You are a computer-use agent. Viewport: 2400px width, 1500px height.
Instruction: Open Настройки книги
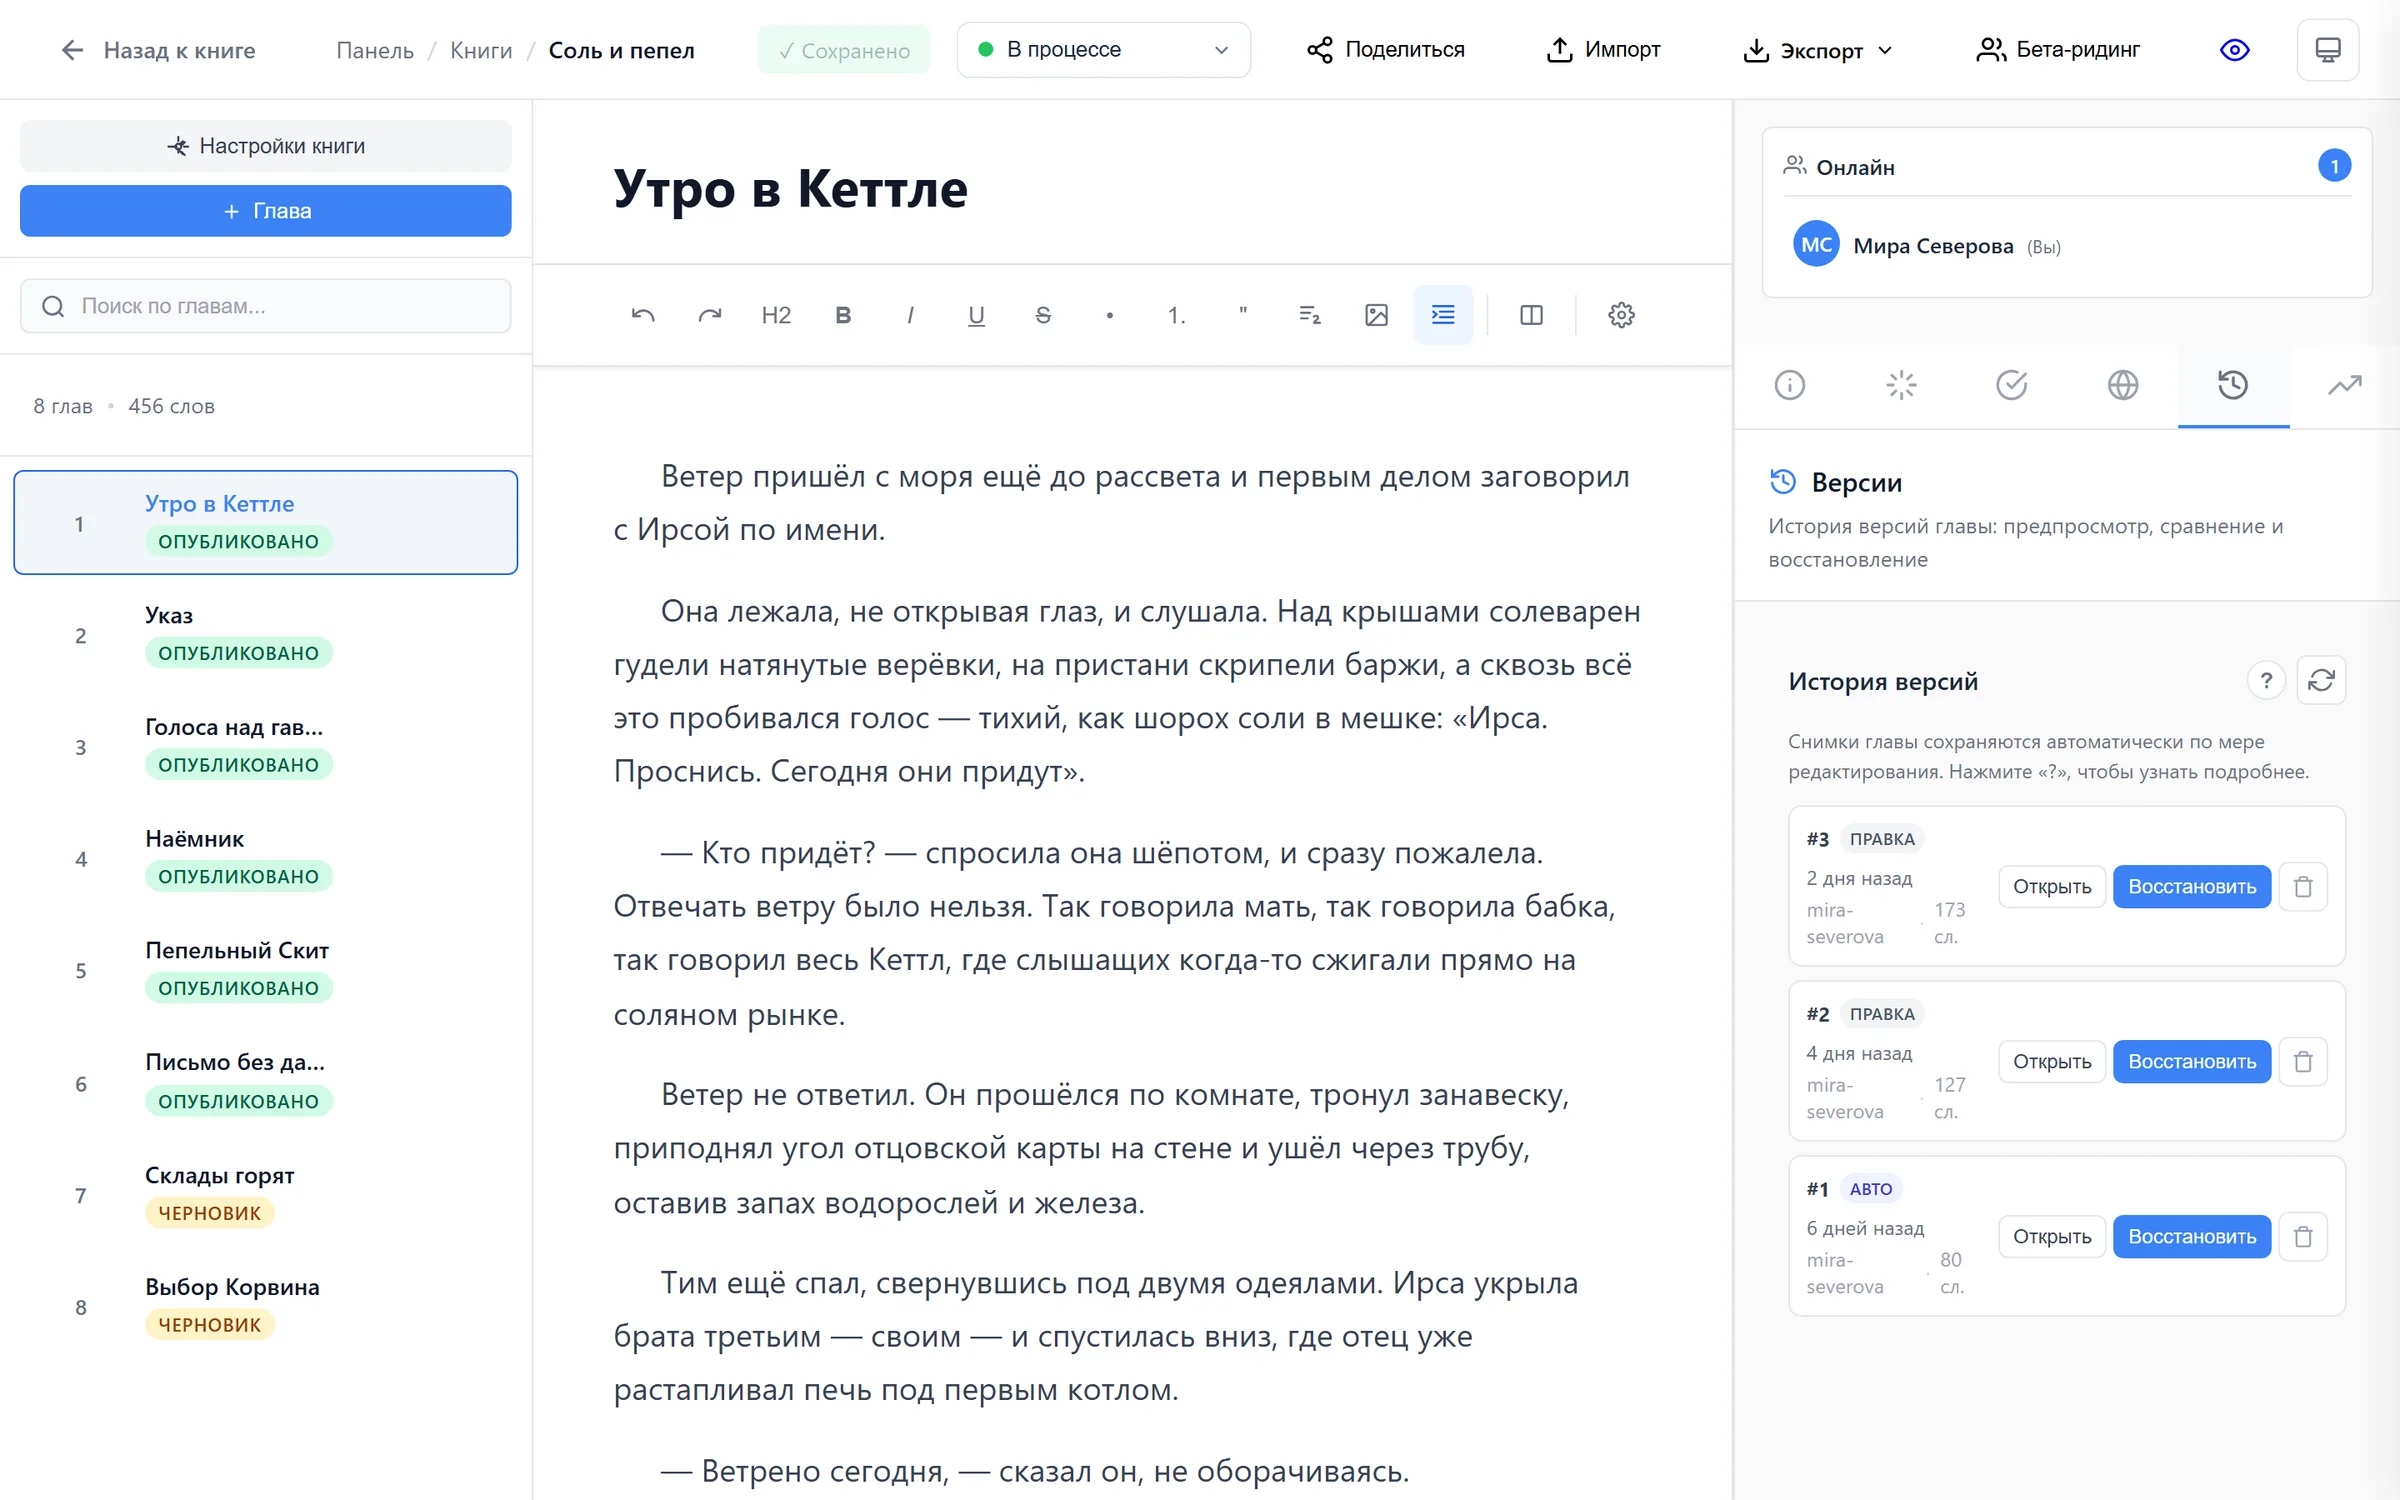266,146
